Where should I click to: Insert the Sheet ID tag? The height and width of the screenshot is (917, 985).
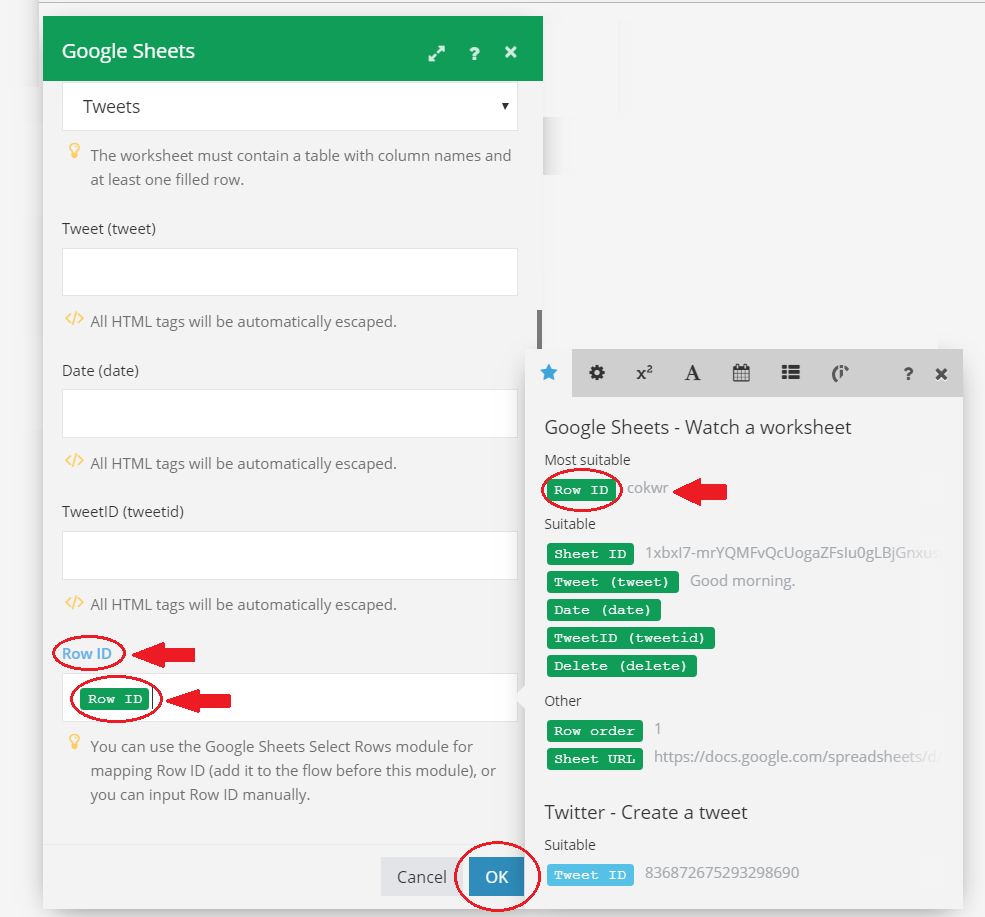click(590, 554)
